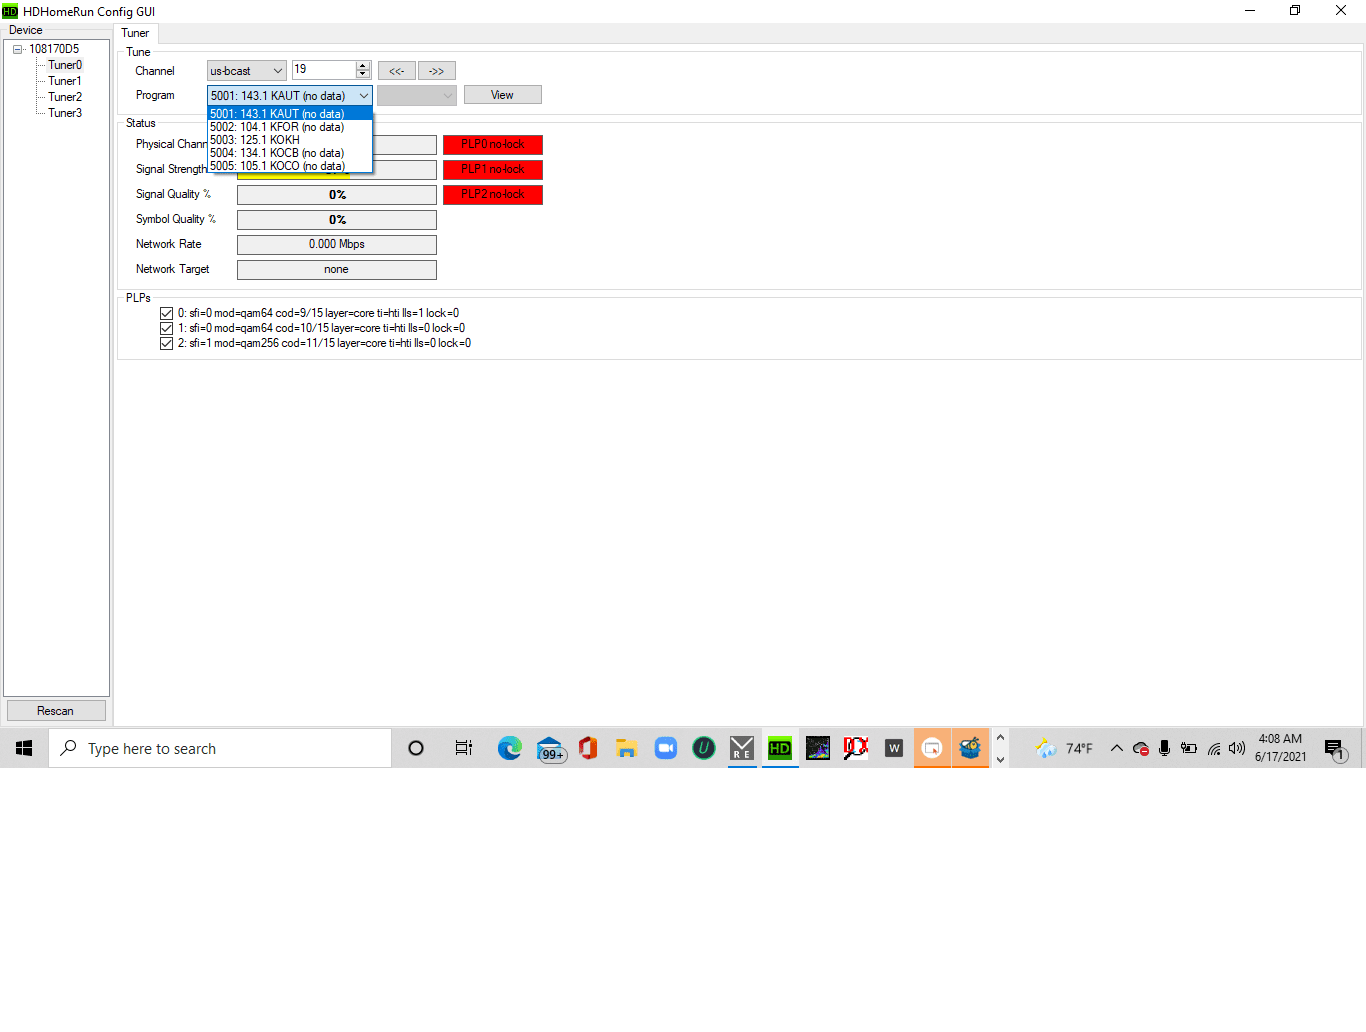The image size is (1366, 1032).
Task: Open File Explorer from the taskbar
Action: click(627, 748)
